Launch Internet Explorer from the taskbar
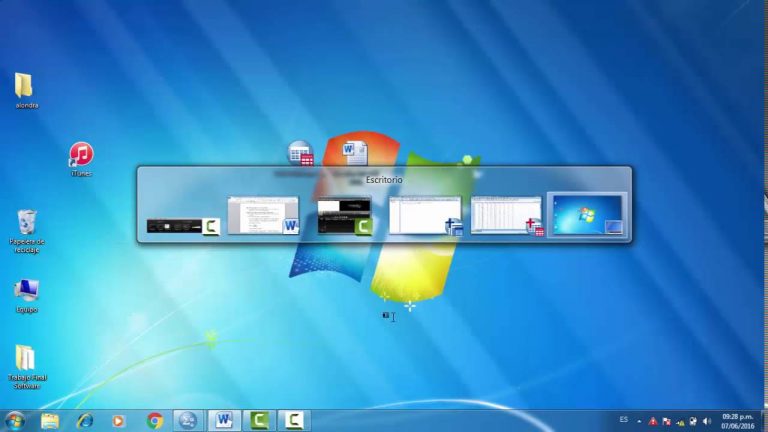The image size is (768, 432). (x=84, y=420)
